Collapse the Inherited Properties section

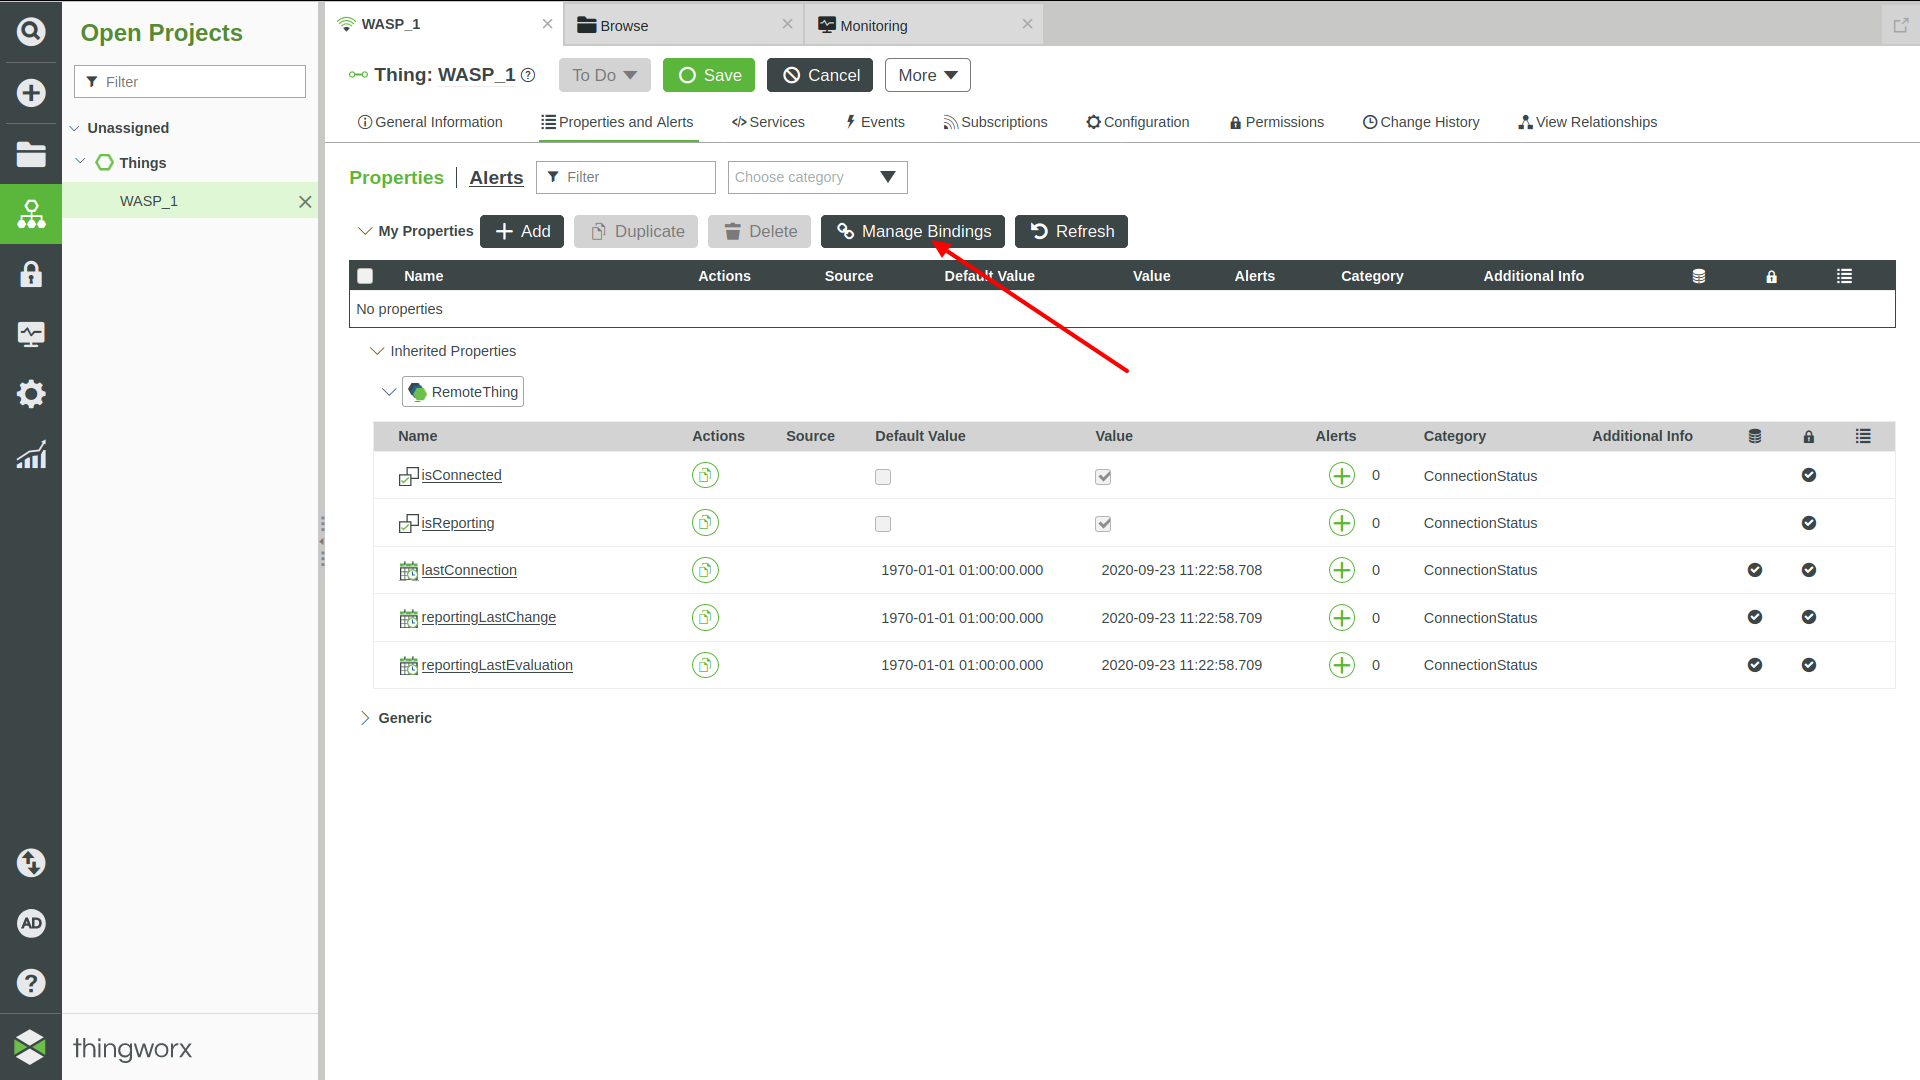(377, 349)
